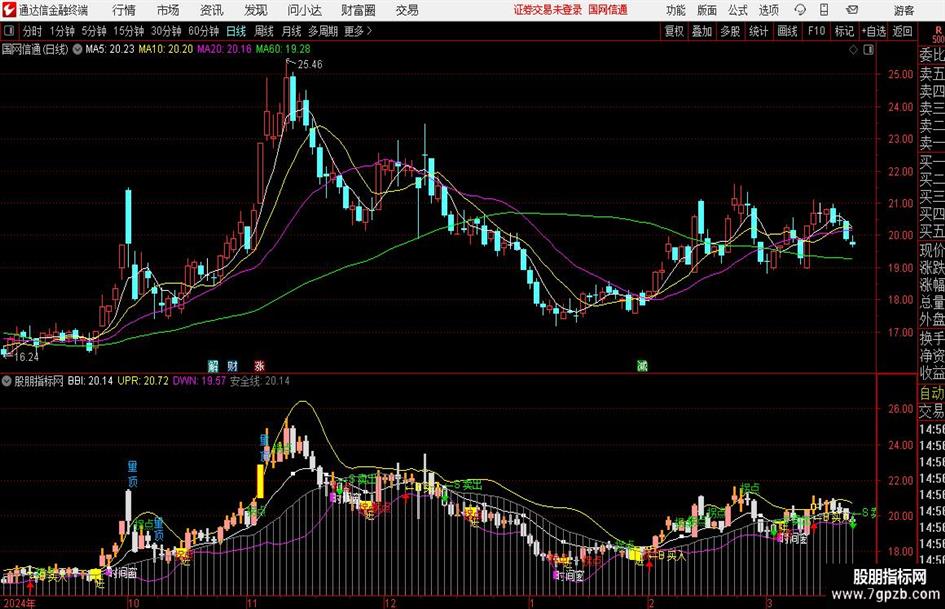Click the 叠加 overlay toolbar button
The width and height of the screenshot is (945, 609).
pos(702,31)
